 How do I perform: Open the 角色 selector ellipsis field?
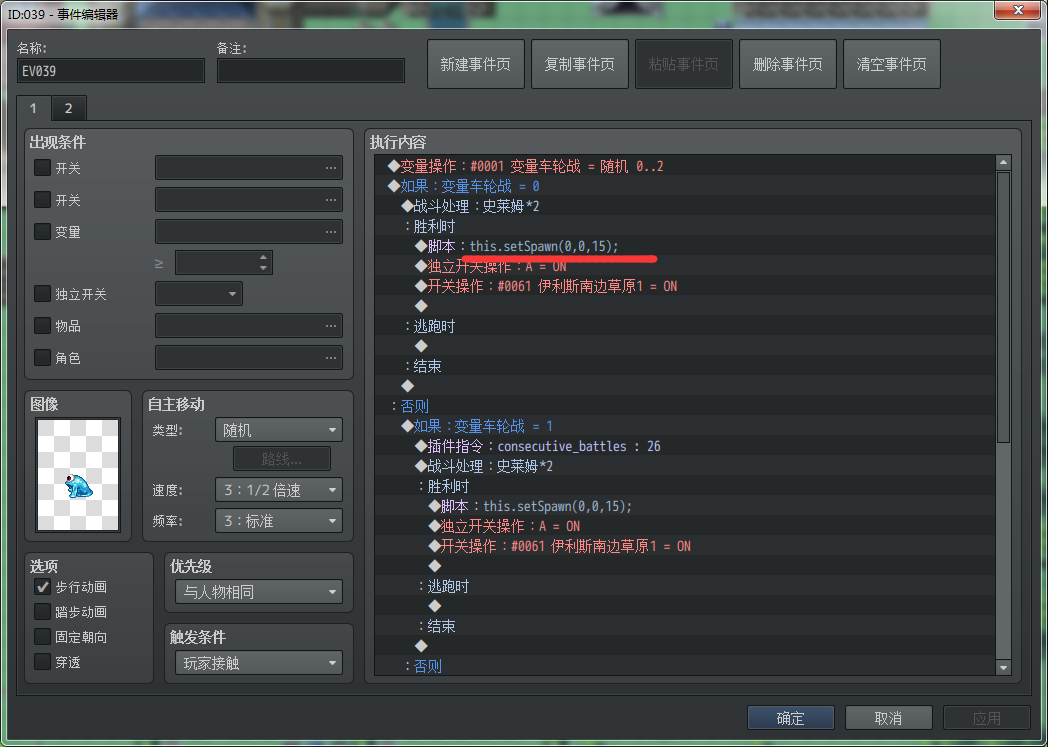coord(249,357)
